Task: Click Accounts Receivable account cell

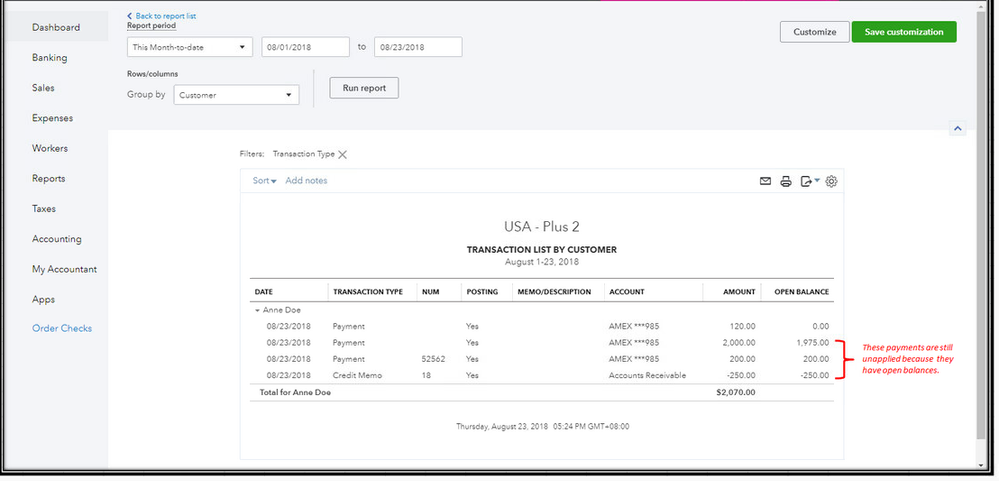Action: (647, 376)
